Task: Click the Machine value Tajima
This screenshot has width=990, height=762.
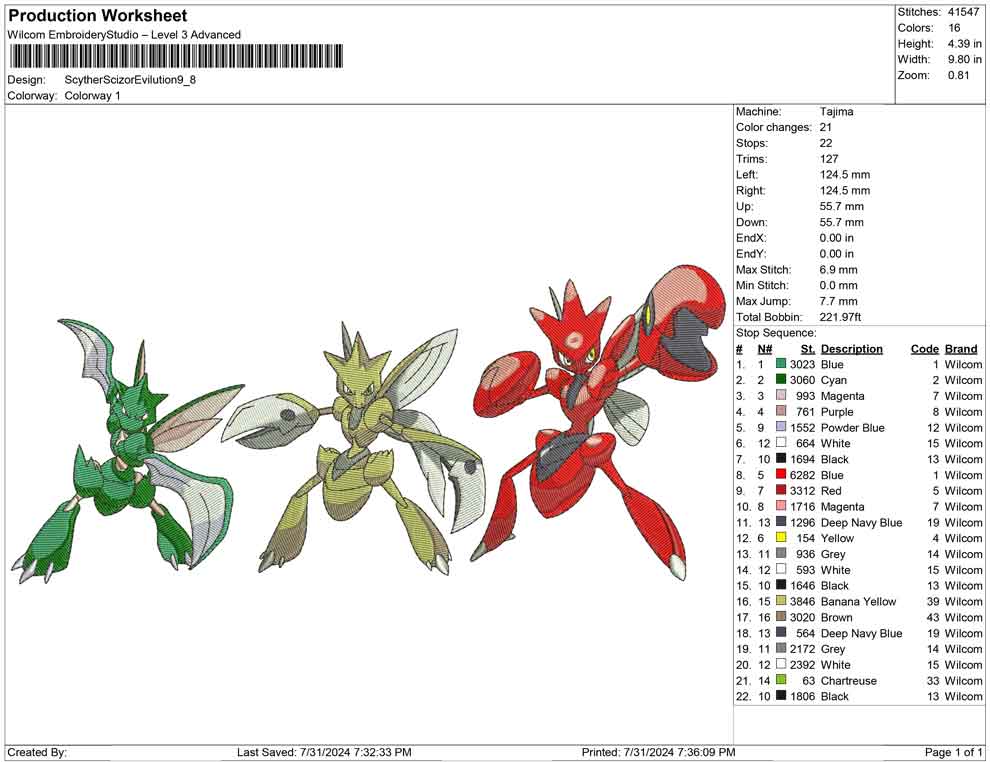Action: [837, 112]
